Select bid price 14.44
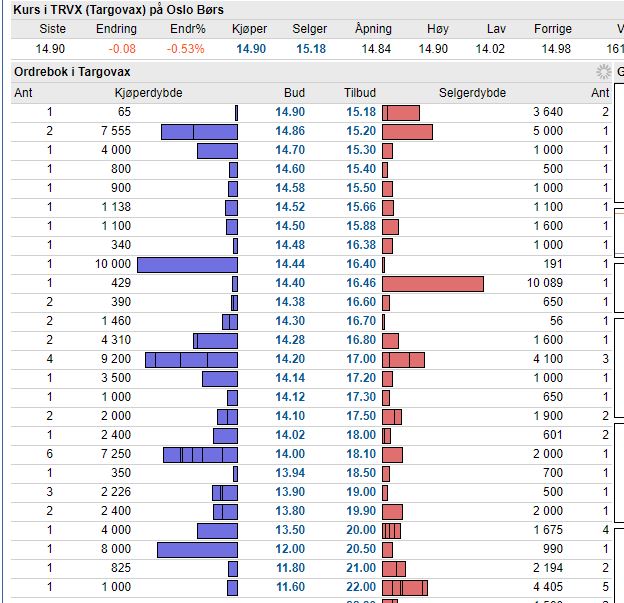The width and height of the screenshot is (624, 603). [290, 264]
